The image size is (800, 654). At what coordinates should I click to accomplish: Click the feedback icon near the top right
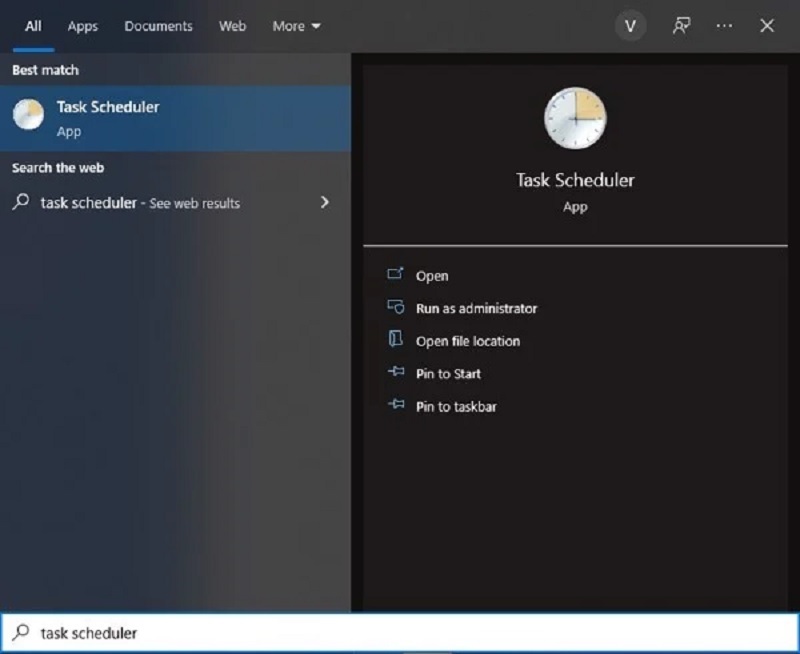coord(681,25)
